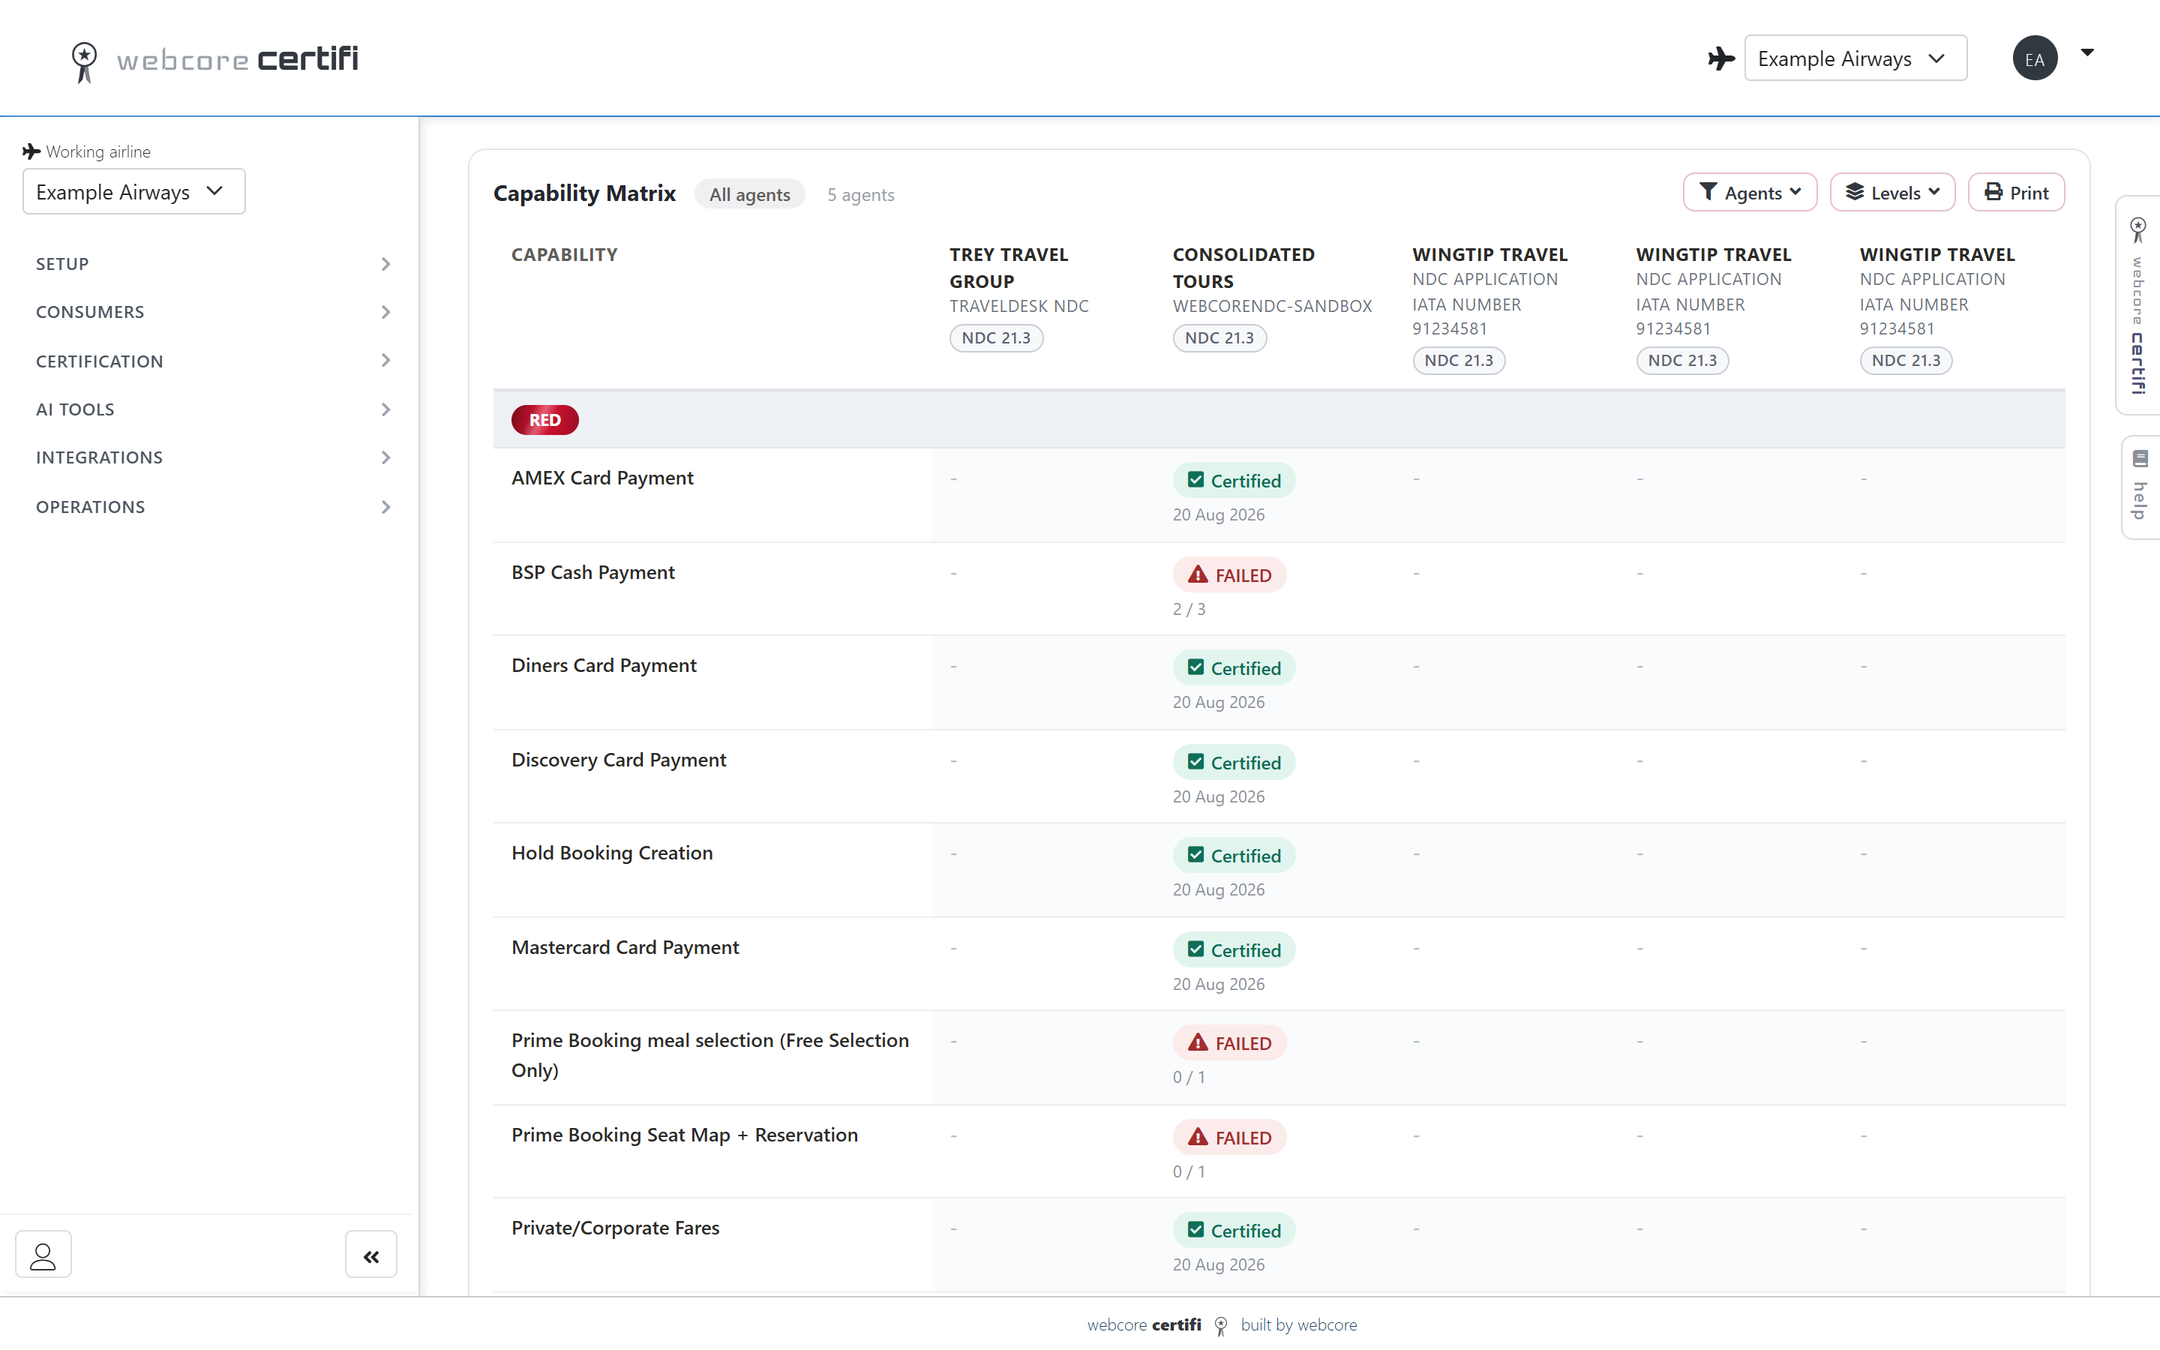Viewport: 2160px width, 1350px height.
Task: Expand the CONSUMERS menu section
Action: click(212, 312)
